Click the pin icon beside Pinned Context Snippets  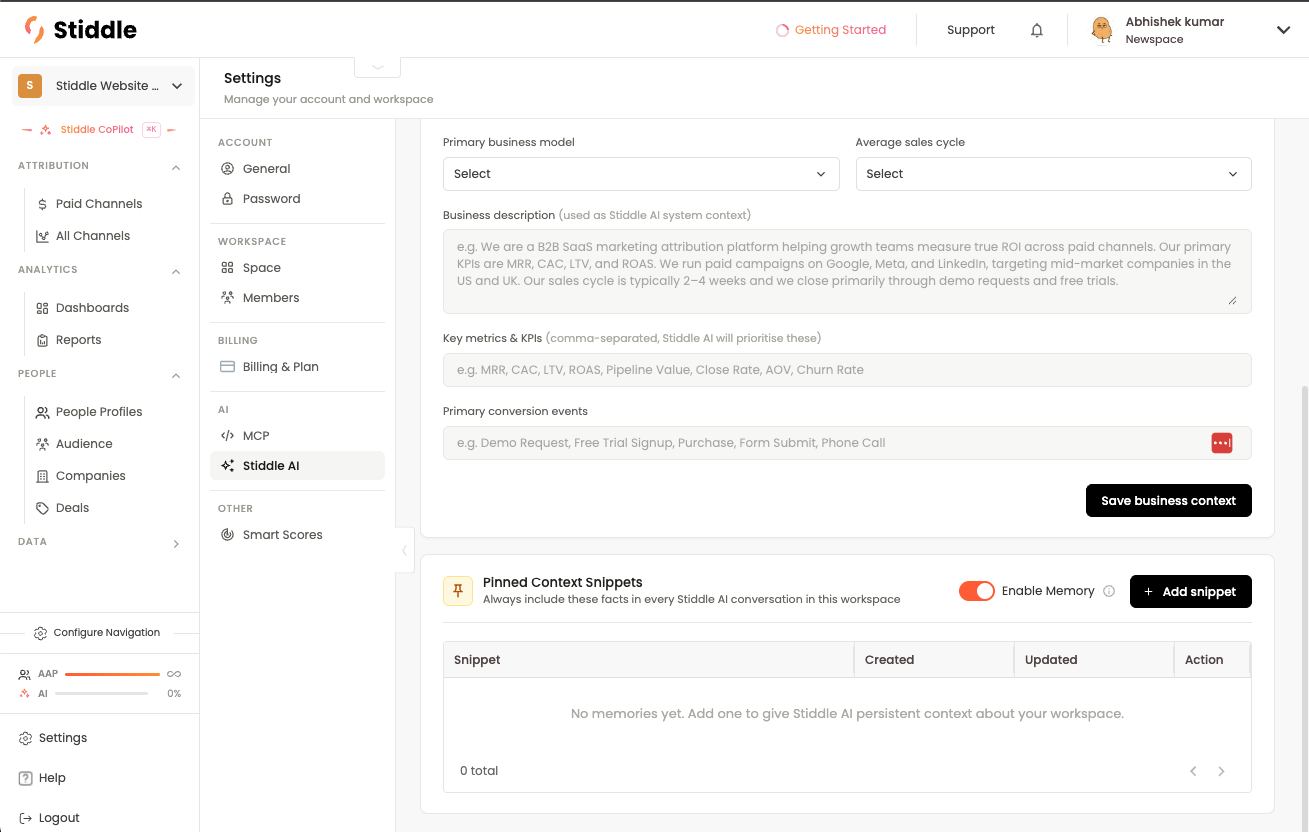458,591
